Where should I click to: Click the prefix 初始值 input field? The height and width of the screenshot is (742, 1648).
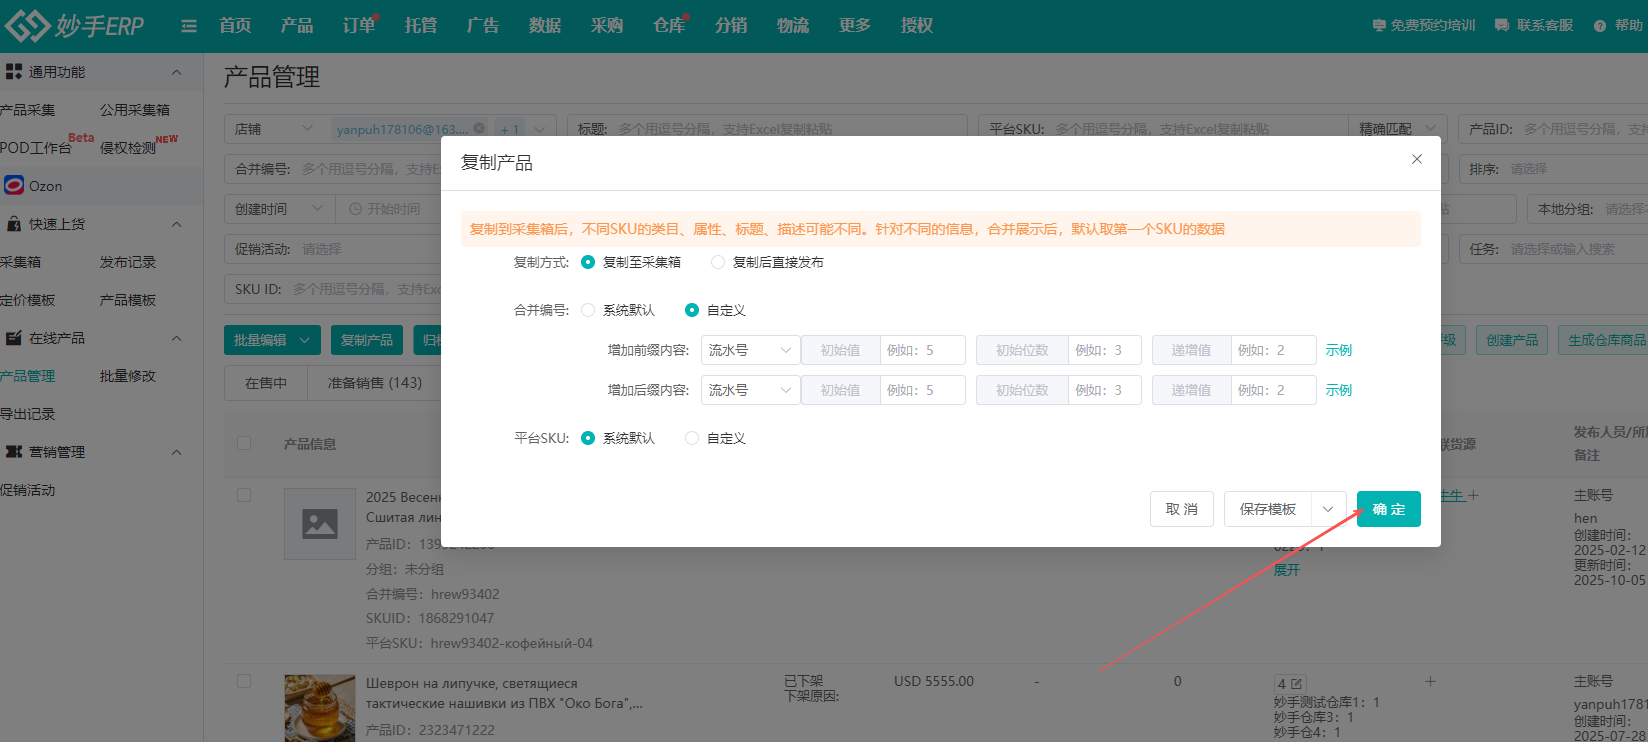coord(922,350)
